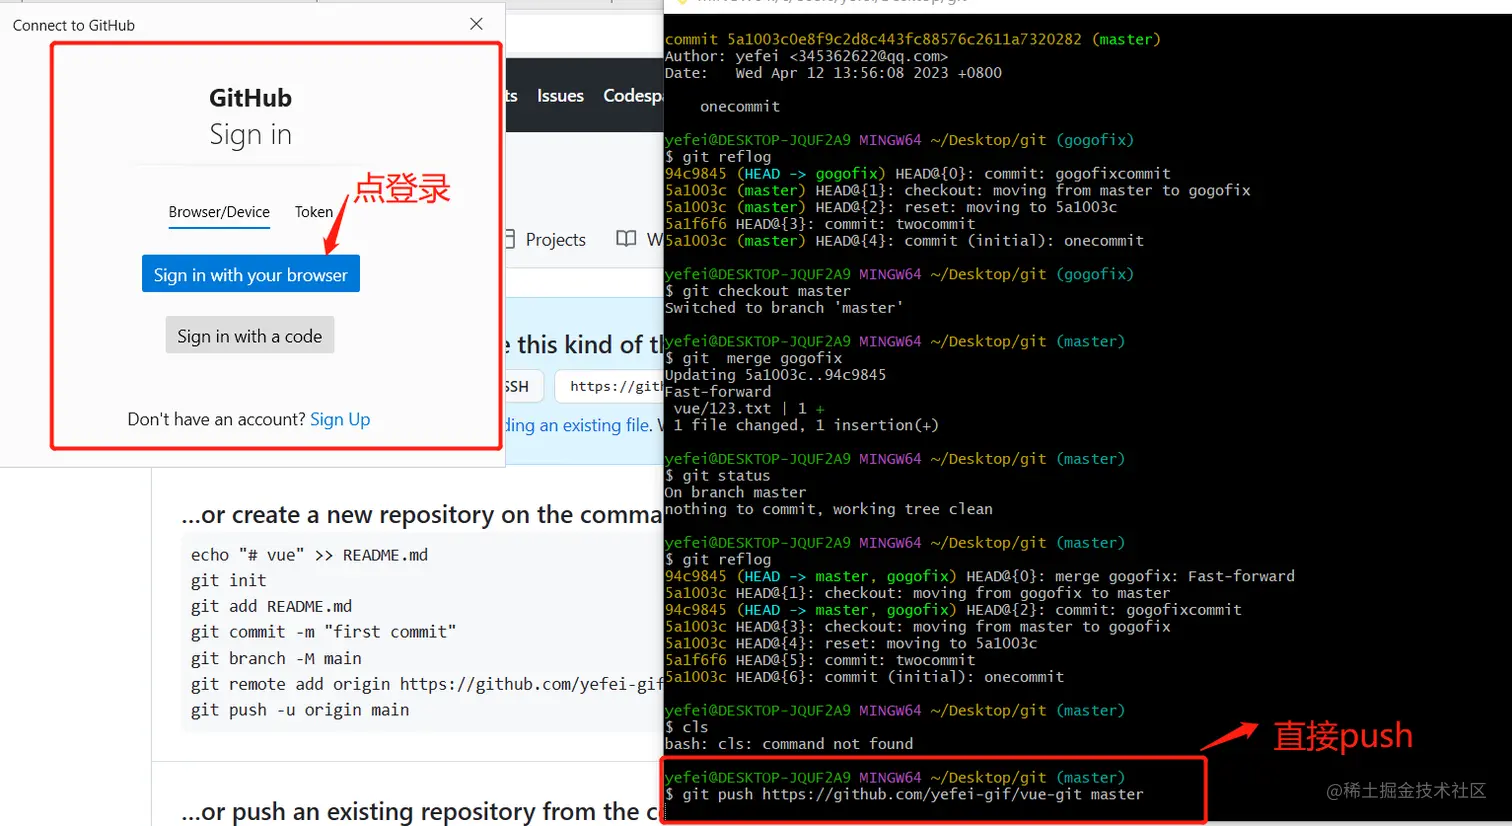The height and width of the screenshot is (826, 1512).
Task: Click 'Updating 5a1003c..94c9845' line
Action: [x=776, y=375]
